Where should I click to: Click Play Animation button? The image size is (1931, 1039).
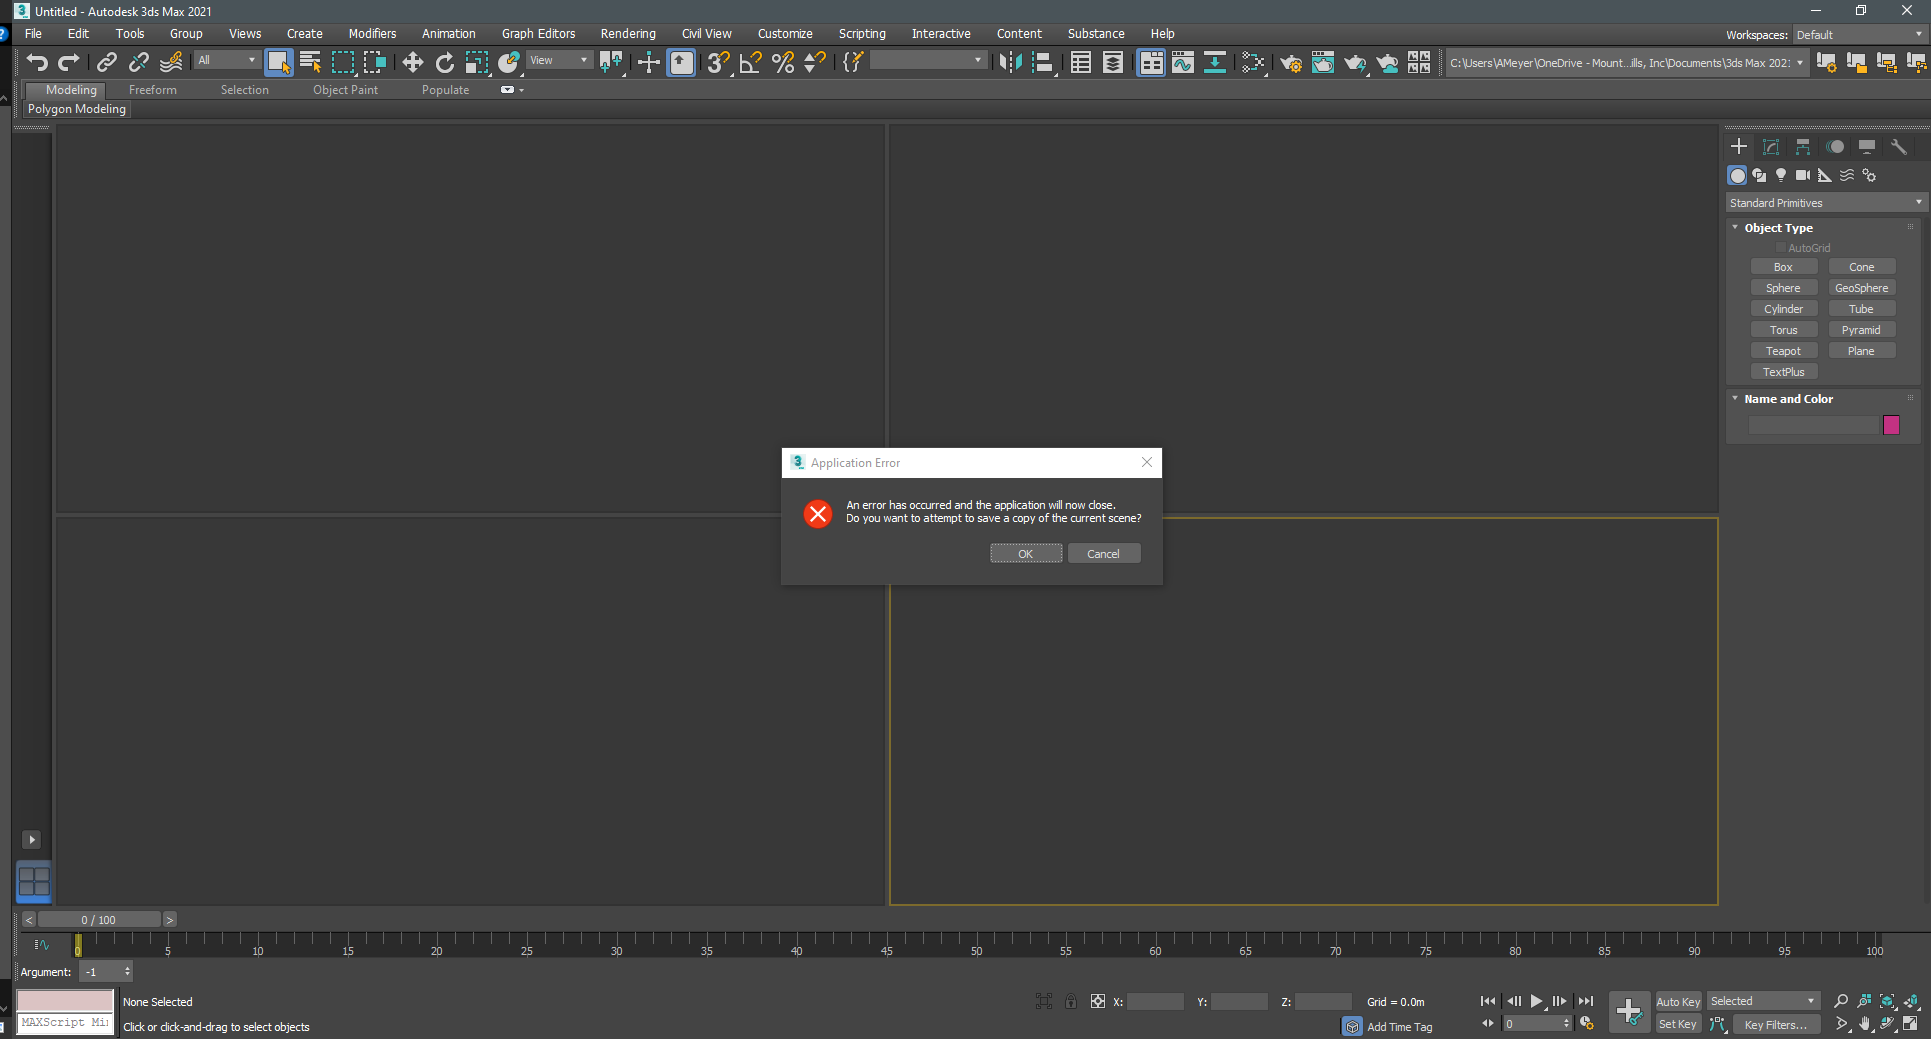1537,1001
